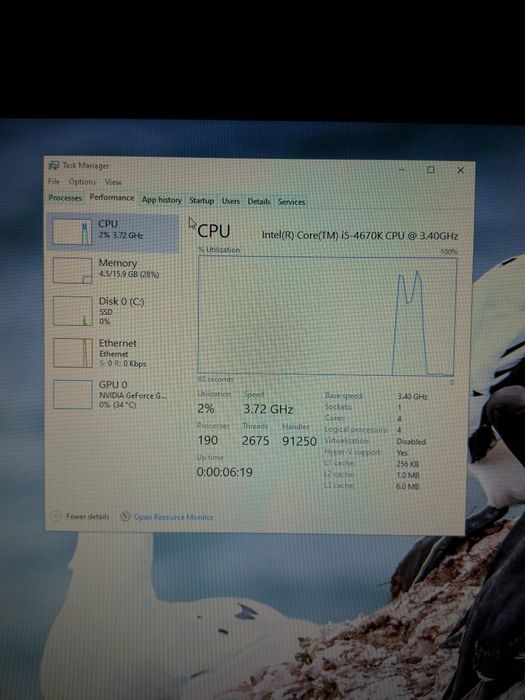Click the Memory 4.5/15.9 GB (28%) text
Image resolution: width=525 pixels, height=700 pixels.
(x=129, y=275)
